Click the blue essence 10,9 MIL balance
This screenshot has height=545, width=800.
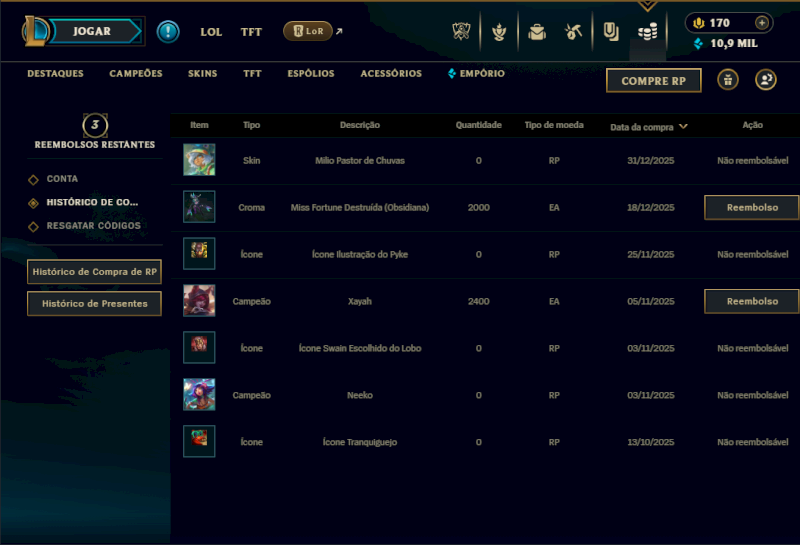click(727, 43)
